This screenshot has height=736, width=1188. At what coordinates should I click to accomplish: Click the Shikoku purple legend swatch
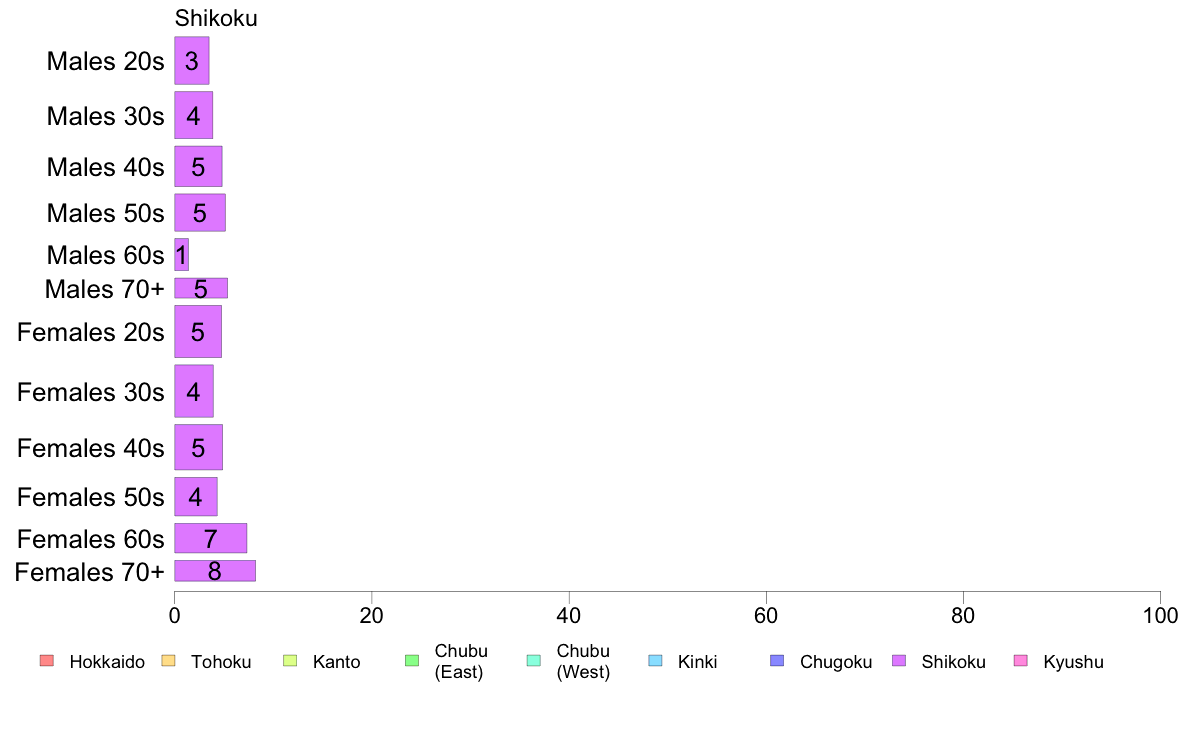[x=899, y=661]
